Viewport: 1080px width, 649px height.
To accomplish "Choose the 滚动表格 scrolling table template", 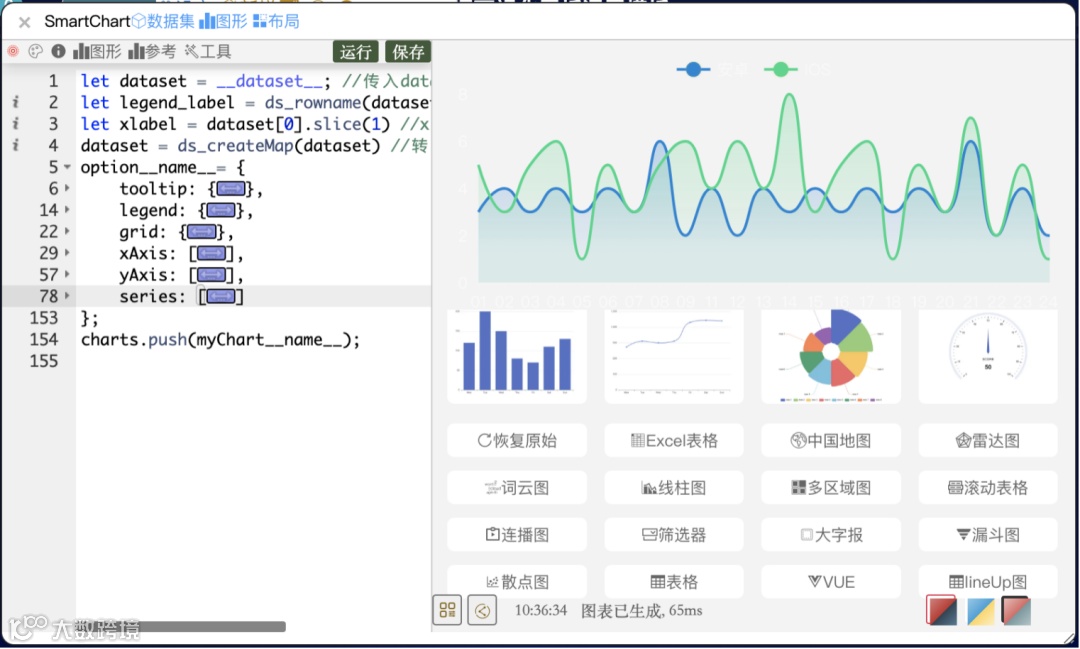I will [x=988, y=488].
